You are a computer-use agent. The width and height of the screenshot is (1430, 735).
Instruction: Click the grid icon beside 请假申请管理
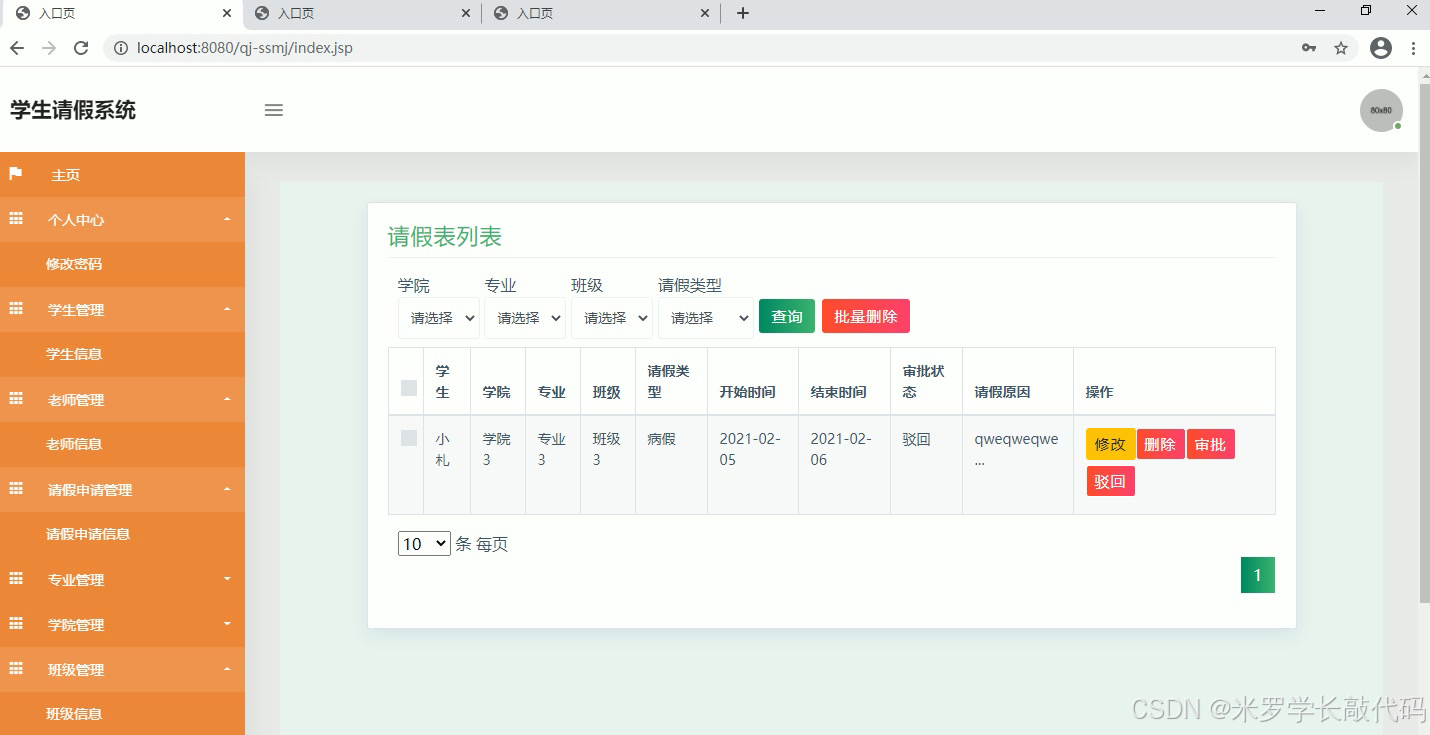15,489
